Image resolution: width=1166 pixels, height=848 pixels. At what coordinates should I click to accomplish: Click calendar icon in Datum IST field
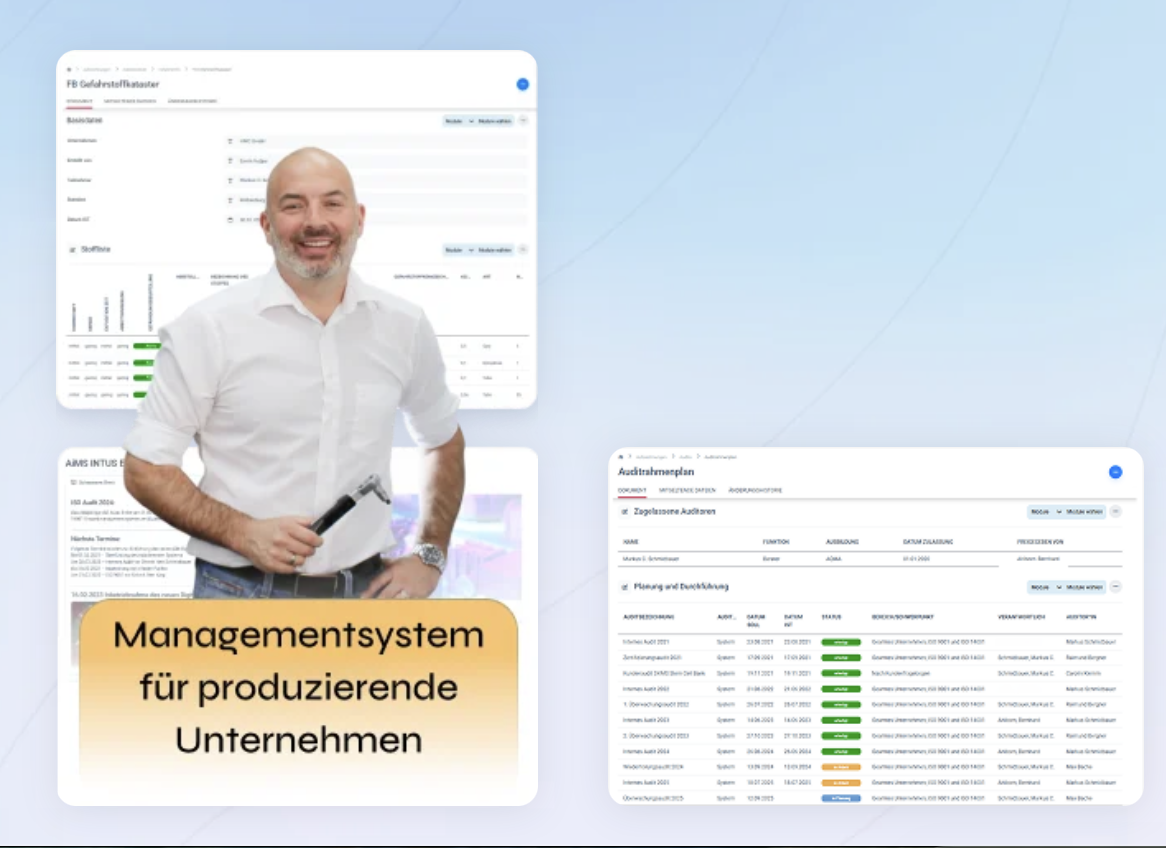coord(230,219)
